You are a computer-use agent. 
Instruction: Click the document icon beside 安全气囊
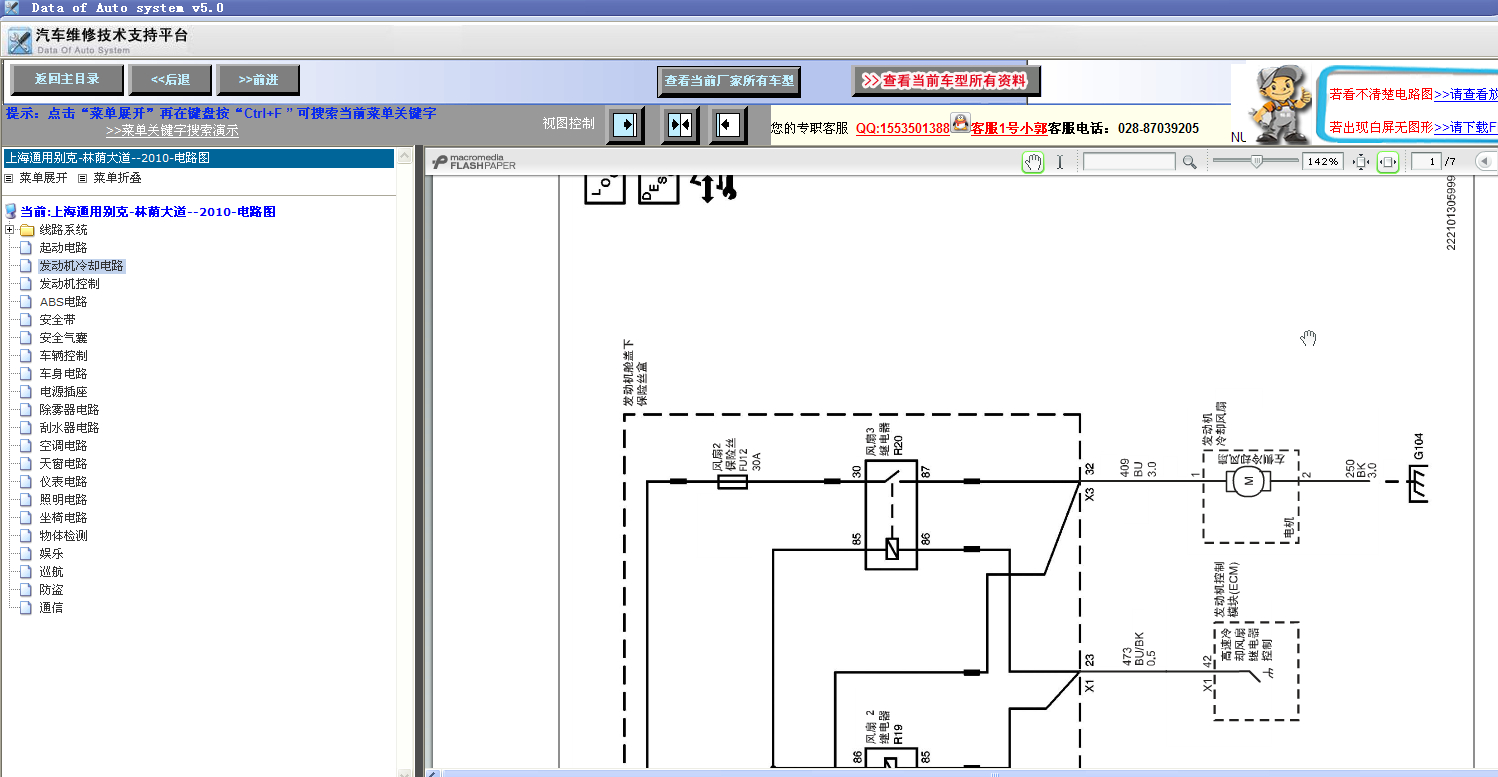pos(27,338)
